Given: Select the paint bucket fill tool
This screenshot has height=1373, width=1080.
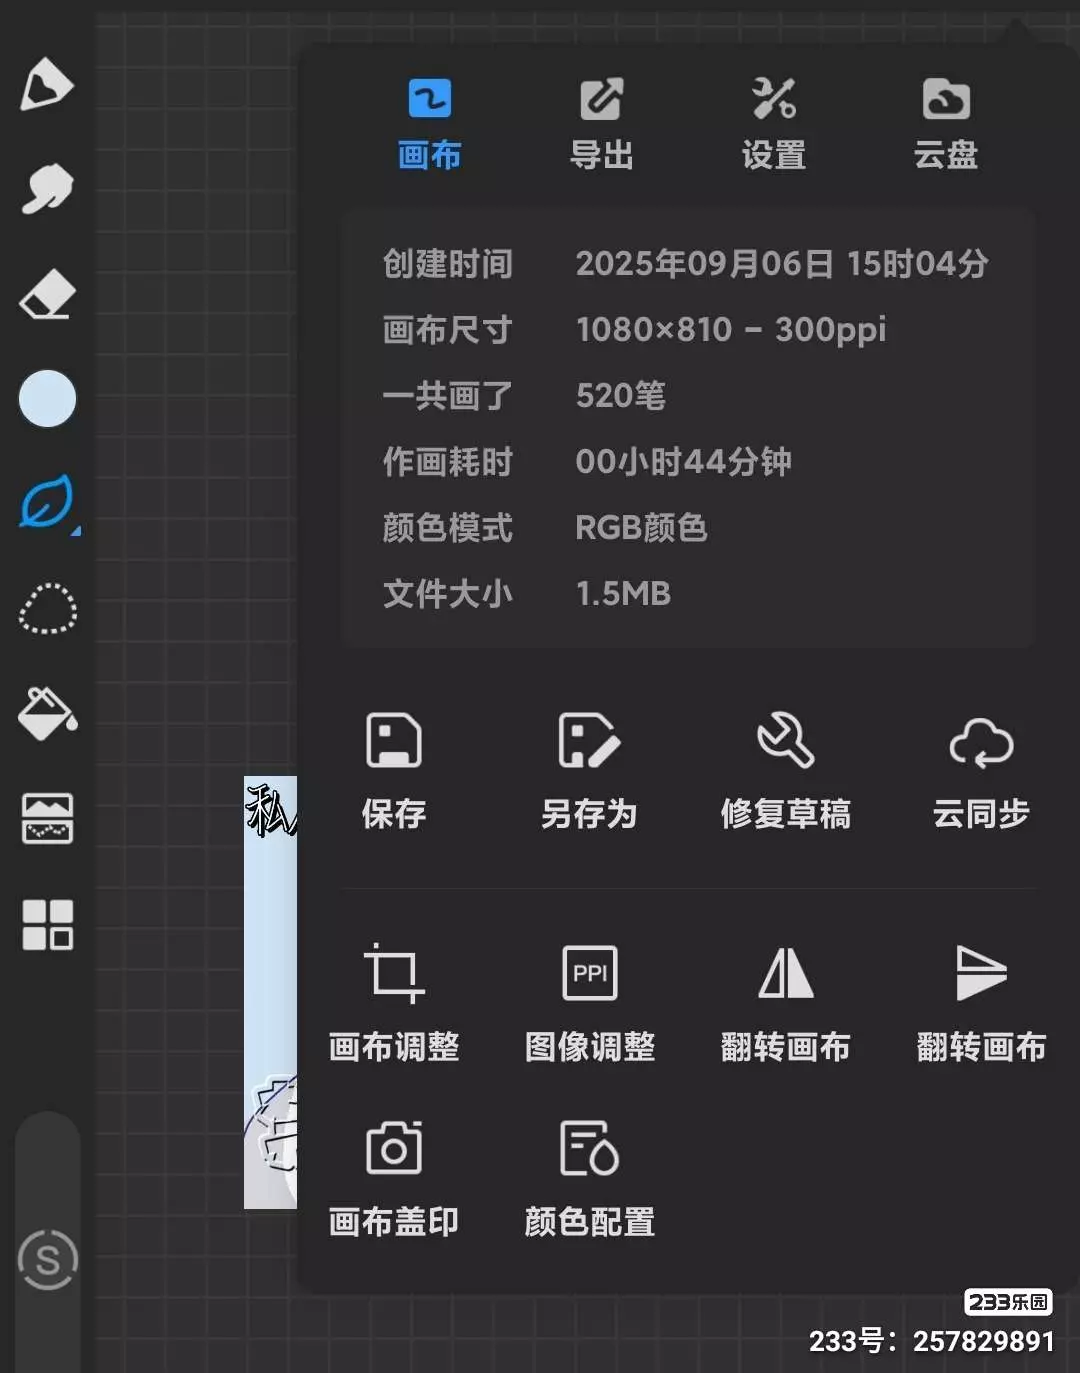Looking at the screenshot, I should coord(47,714).
